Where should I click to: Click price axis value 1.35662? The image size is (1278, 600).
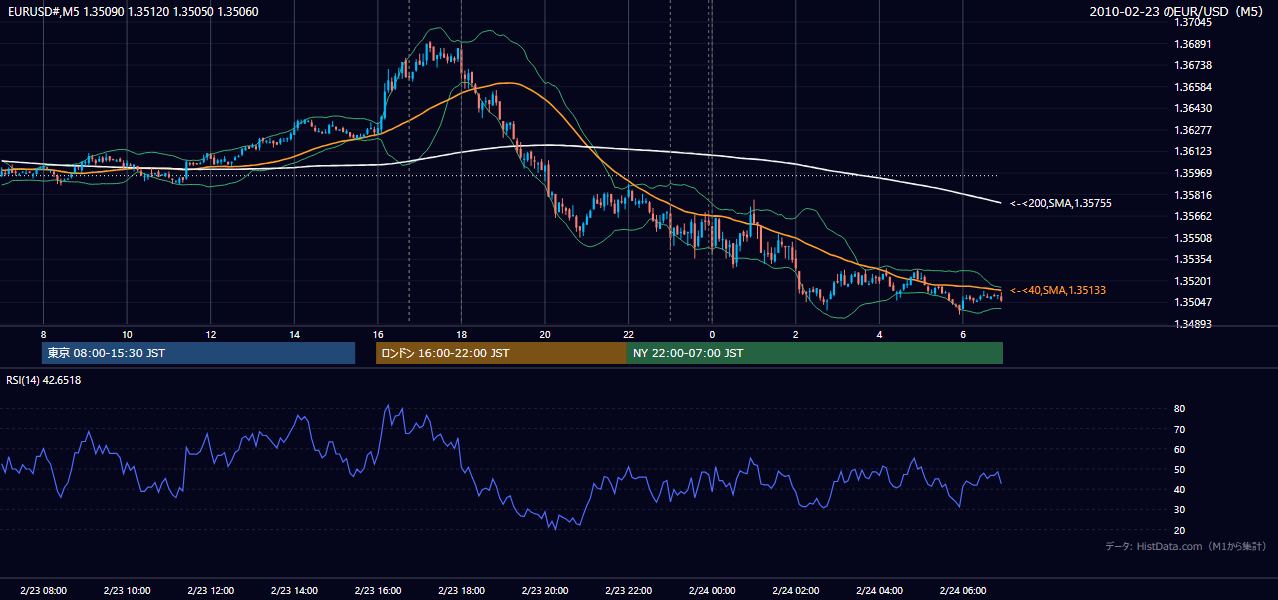coord(1194,216)
